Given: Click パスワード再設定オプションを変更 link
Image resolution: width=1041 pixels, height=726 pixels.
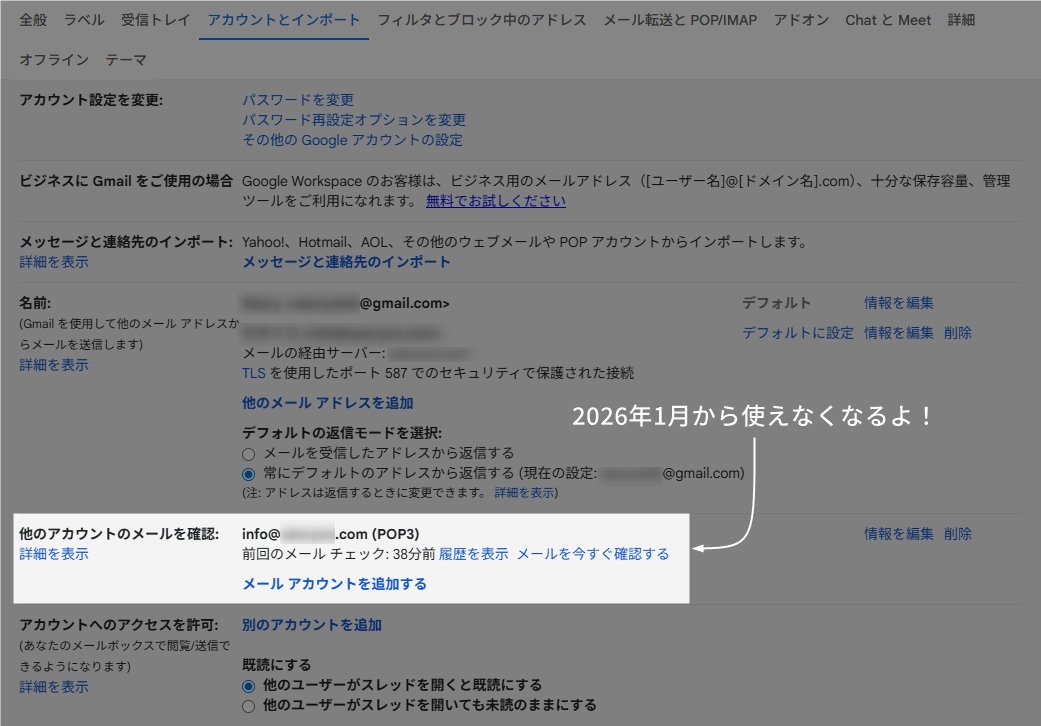Looking at the screenshot, I should (353, 119).
